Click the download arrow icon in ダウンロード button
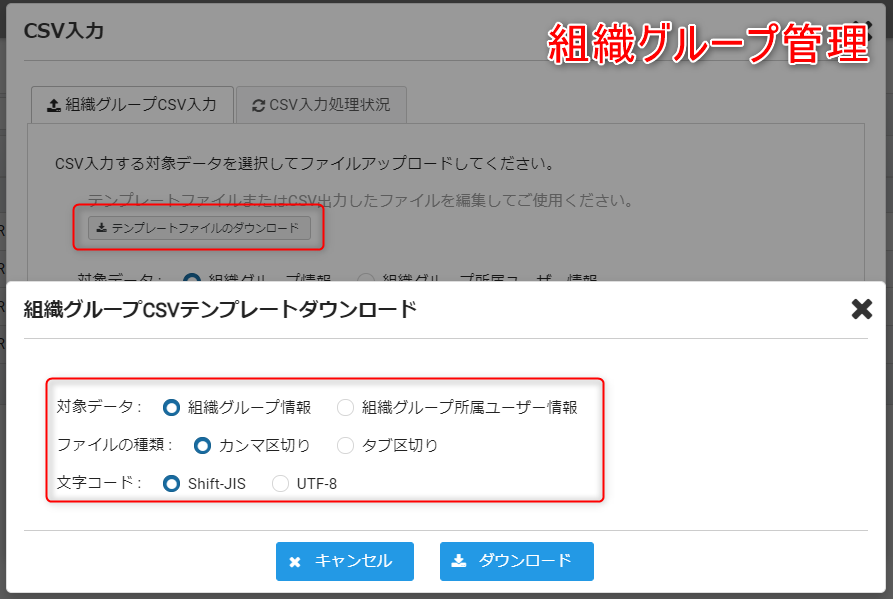This screenshot has width=893, height=599. pyautogui.click(x=459, y=561)
